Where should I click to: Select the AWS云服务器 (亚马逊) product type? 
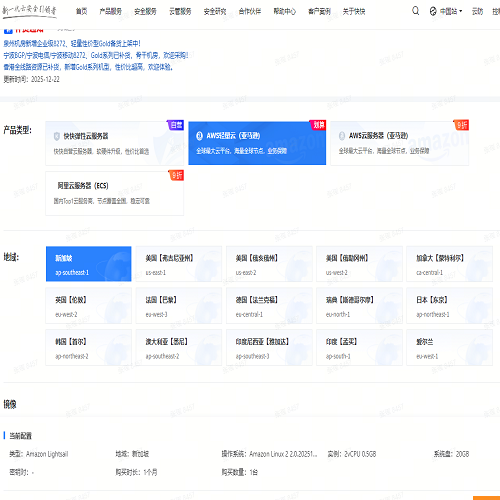pyautogui.click(x=400, y=143)
